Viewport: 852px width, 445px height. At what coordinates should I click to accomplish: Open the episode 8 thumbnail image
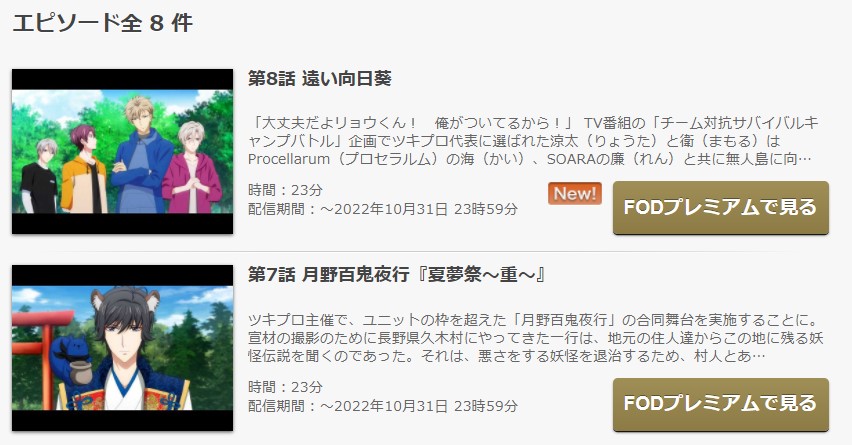pos(122,152)
